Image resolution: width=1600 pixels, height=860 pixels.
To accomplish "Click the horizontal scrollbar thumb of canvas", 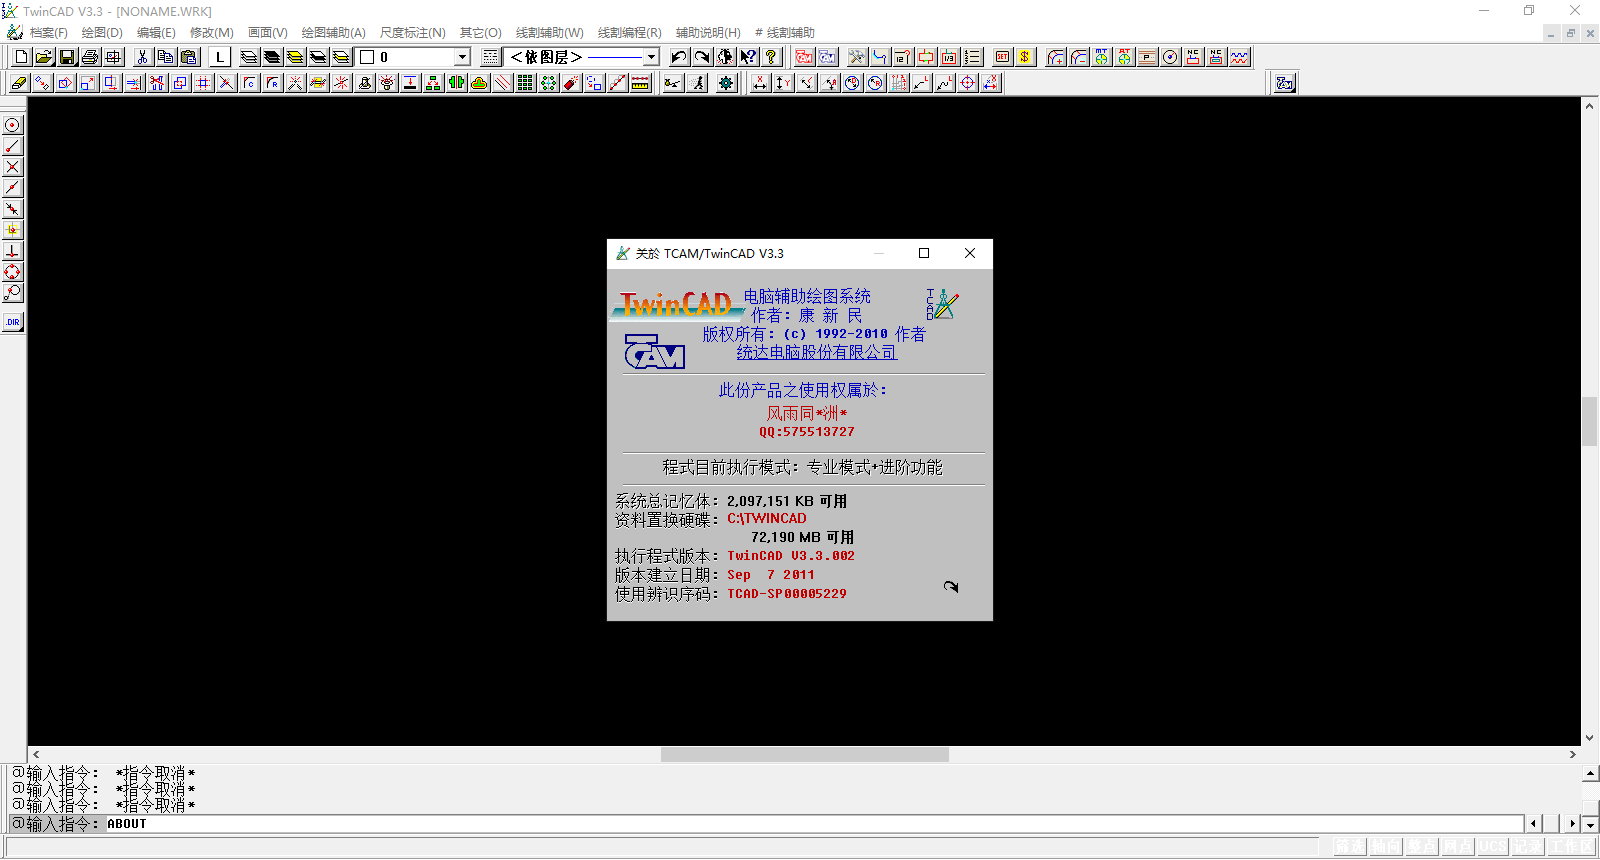I will click(805, 755).
